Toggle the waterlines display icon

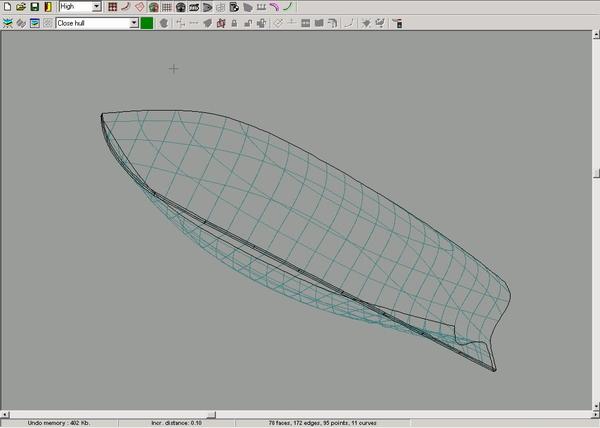click(x=207, y=7)
